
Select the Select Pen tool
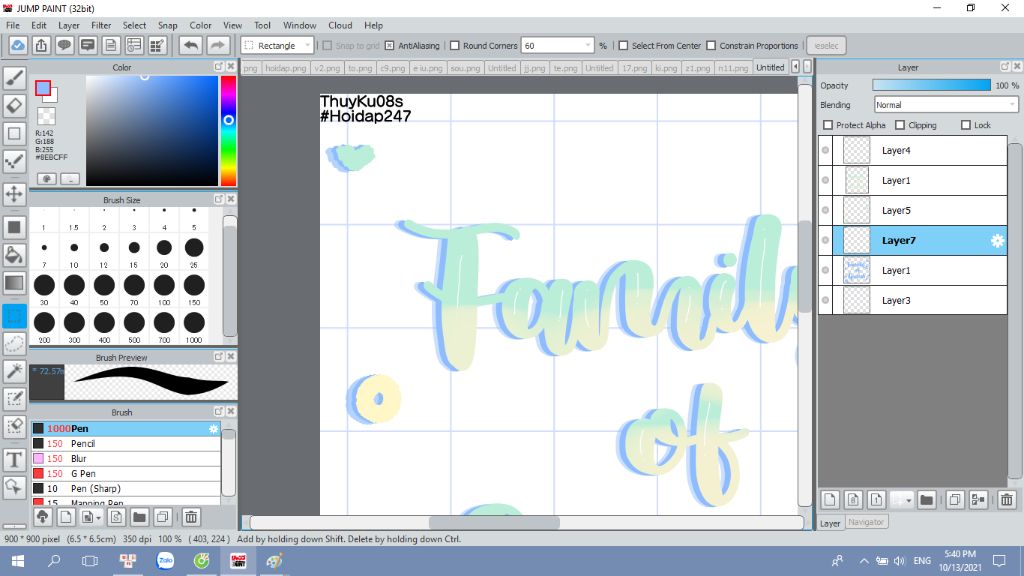click(x=14, y=399)
